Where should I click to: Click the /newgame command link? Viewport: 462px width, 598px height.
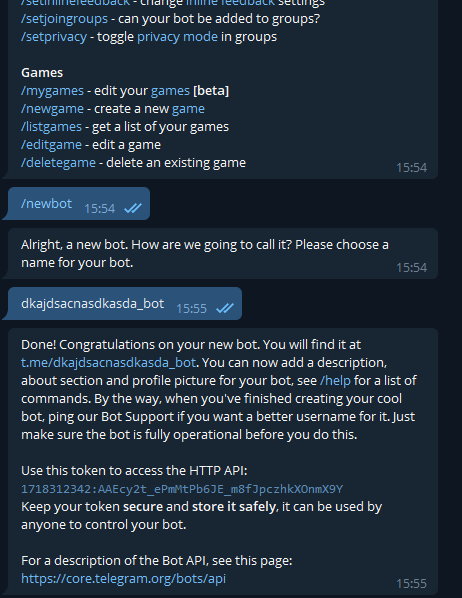coord(52,109)
